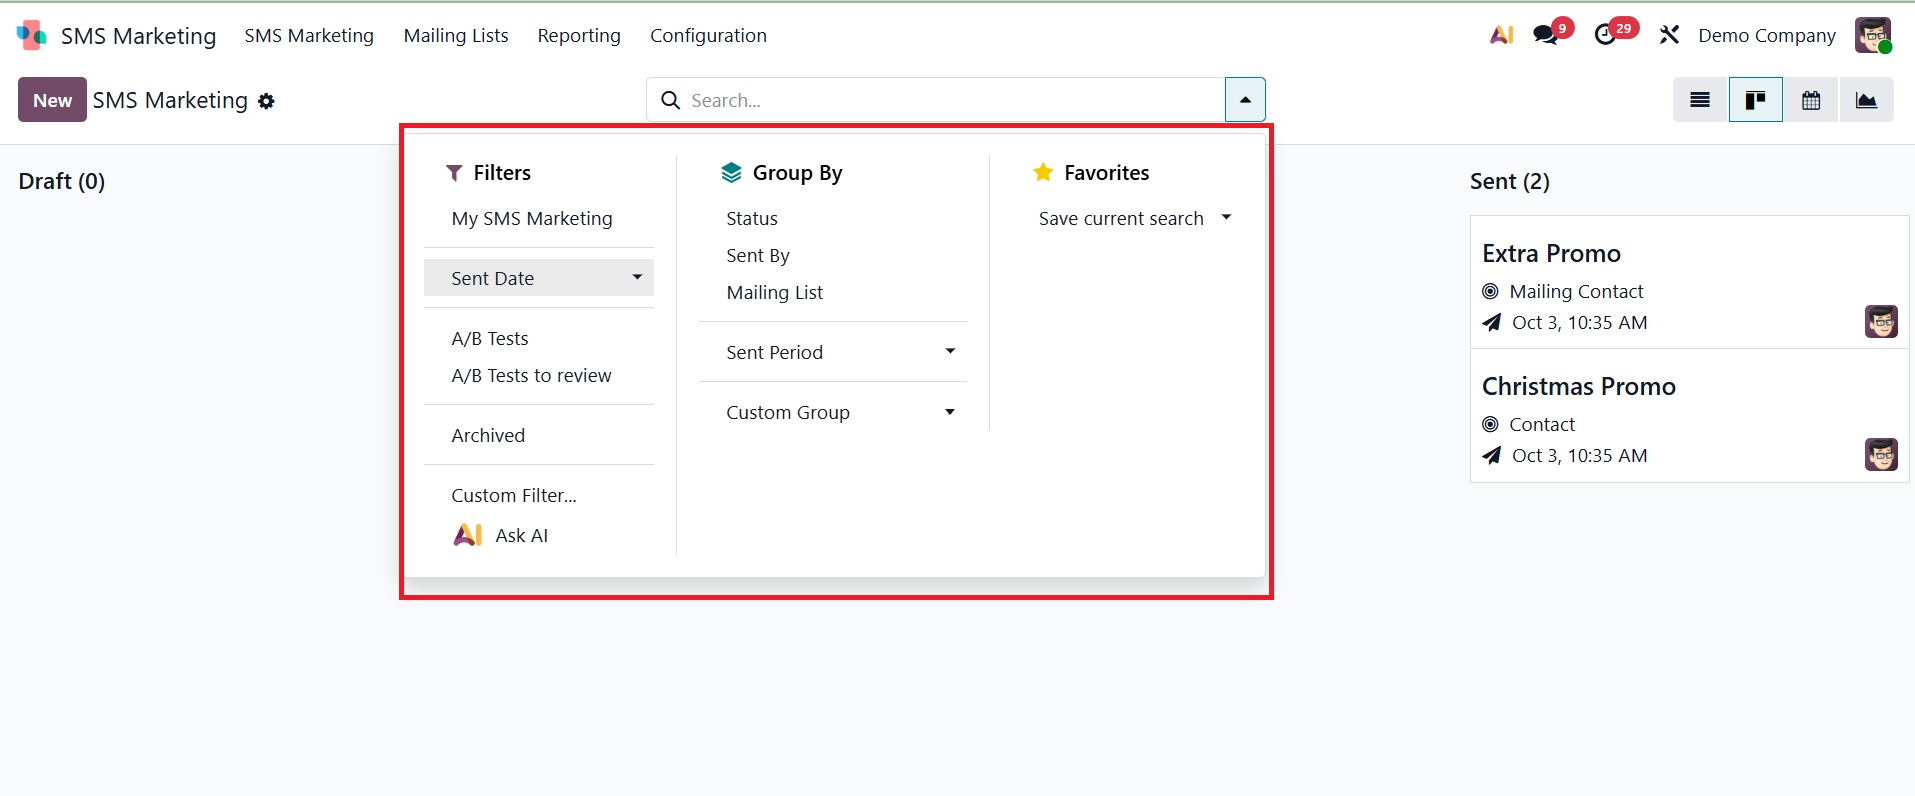Open the Reporting menu
The width and height of the screenshot is (1915, 796).
(579, 36)
